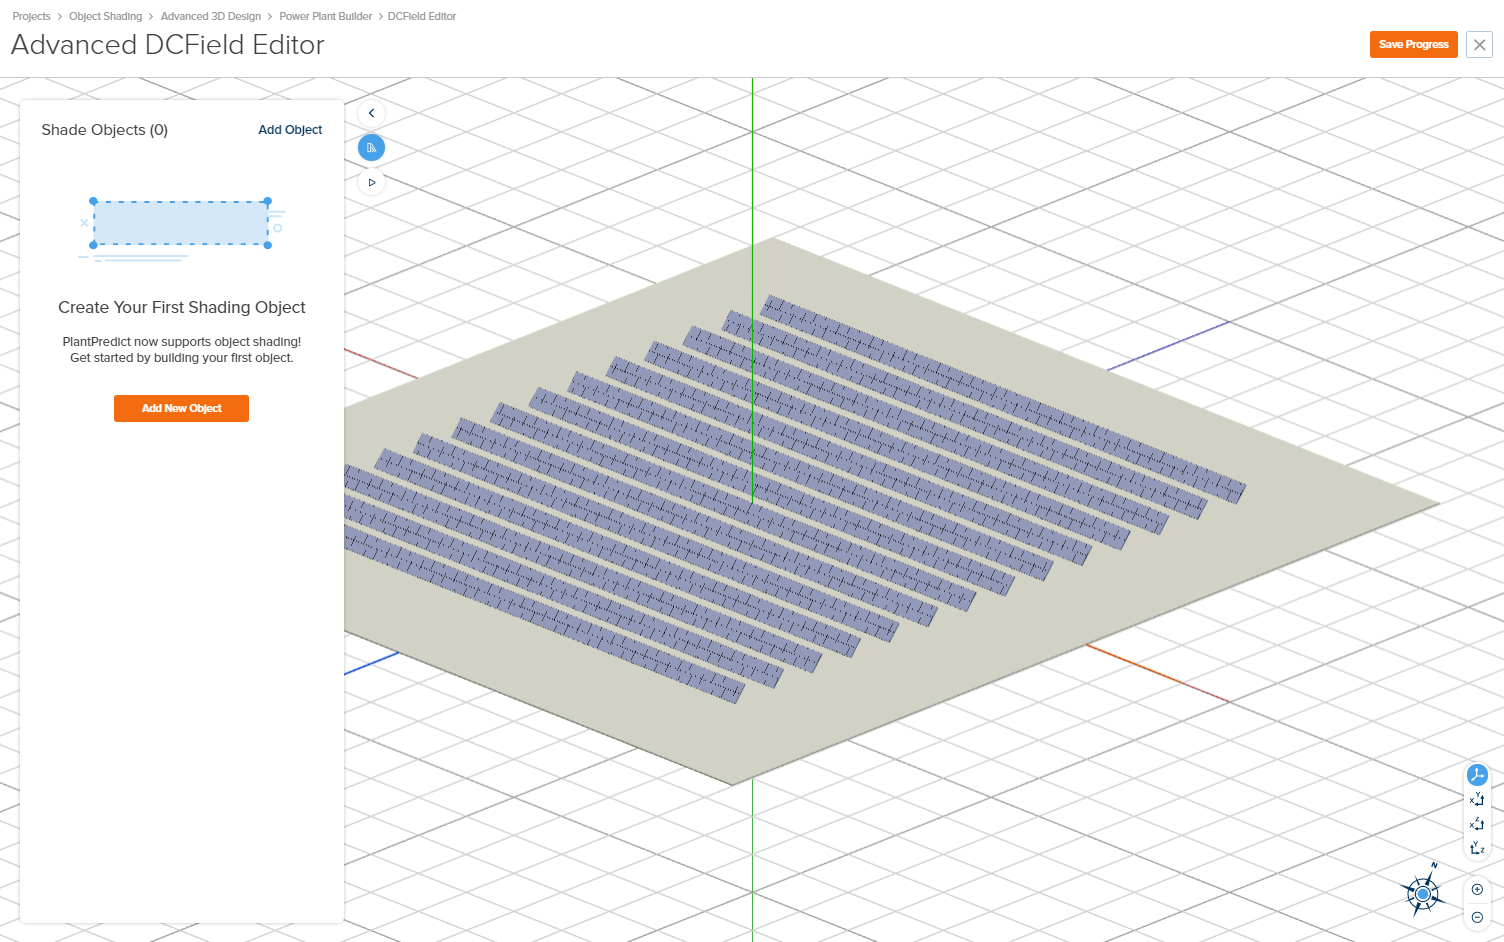Start the shading animation play icon
The image size is (1504, 942).
(371, 182)
